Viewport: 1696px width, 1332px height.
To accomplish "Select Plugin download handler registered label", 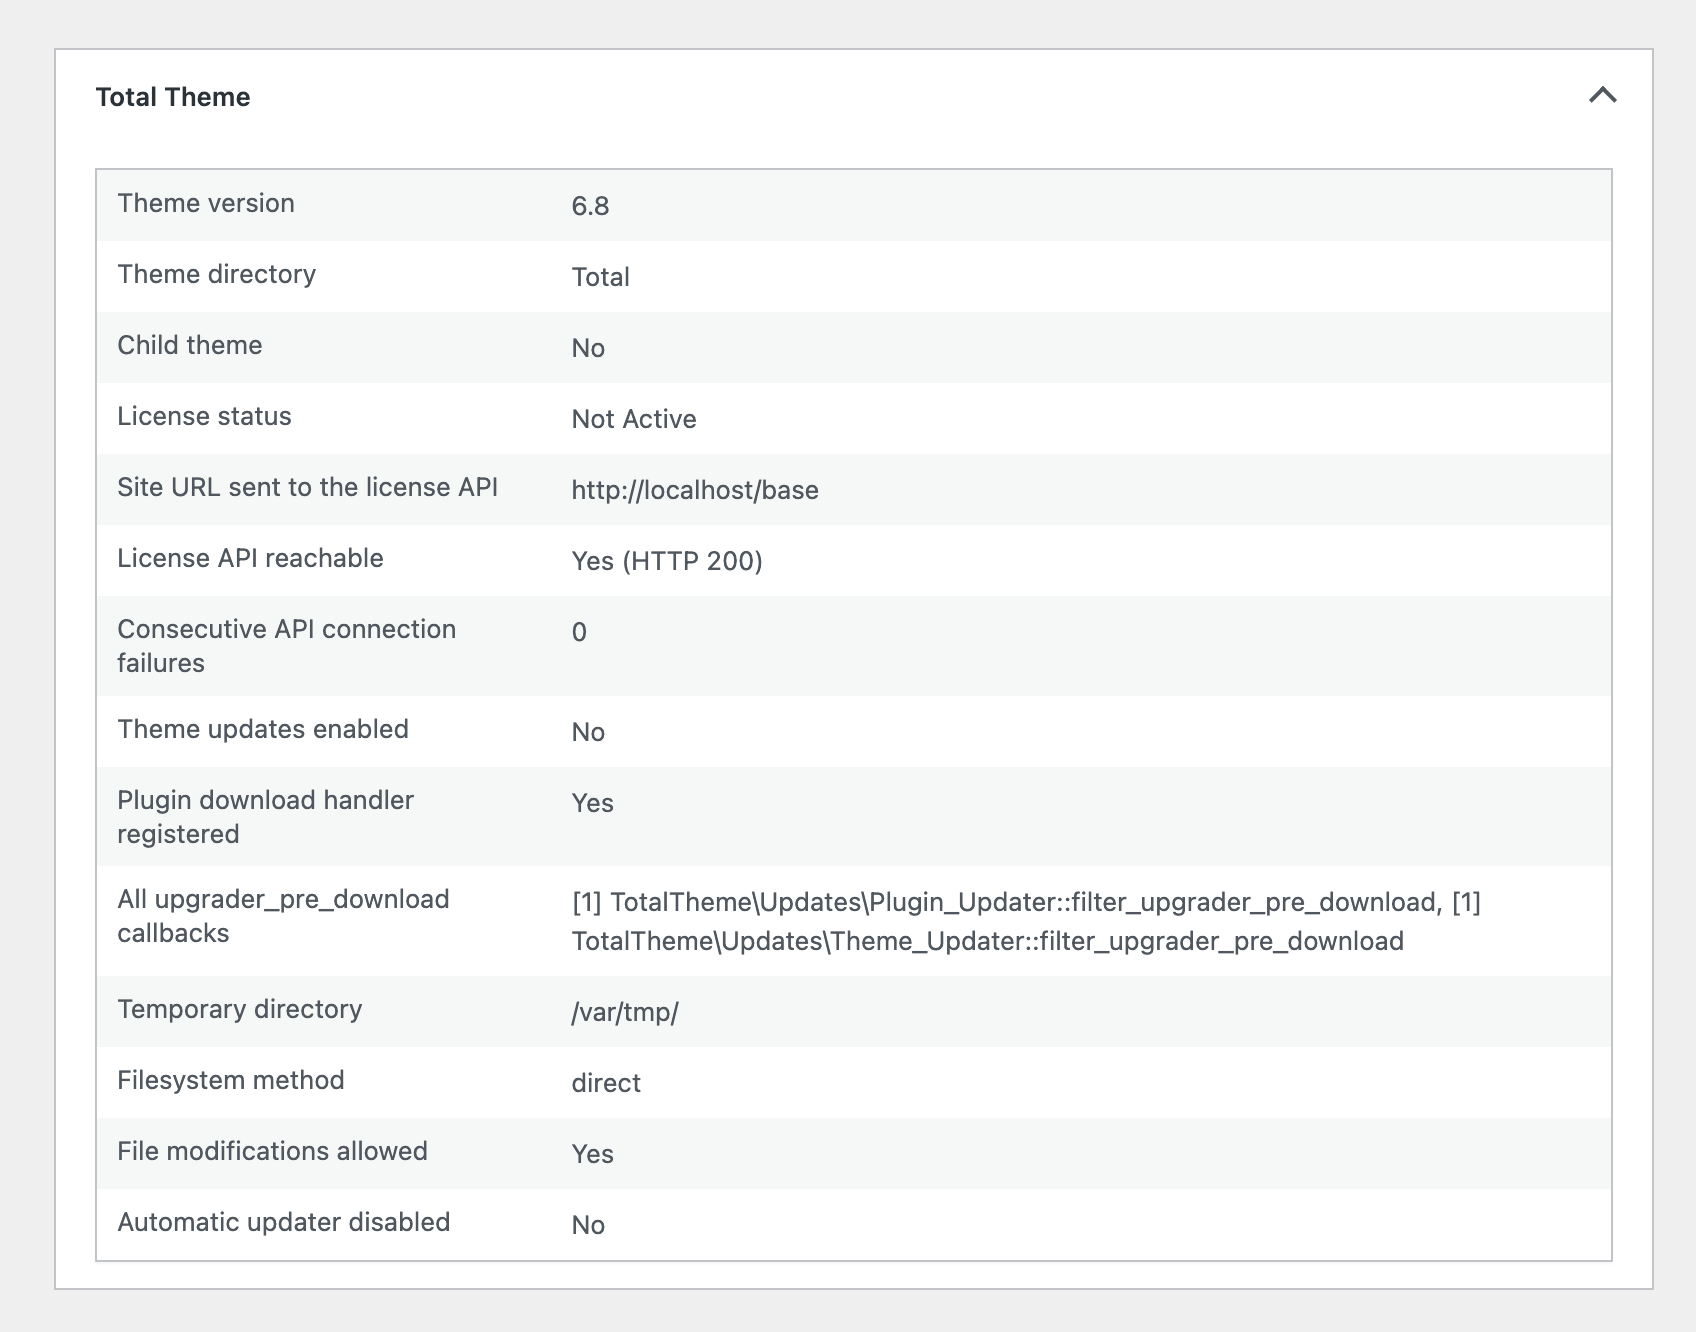I will [266, 817].
